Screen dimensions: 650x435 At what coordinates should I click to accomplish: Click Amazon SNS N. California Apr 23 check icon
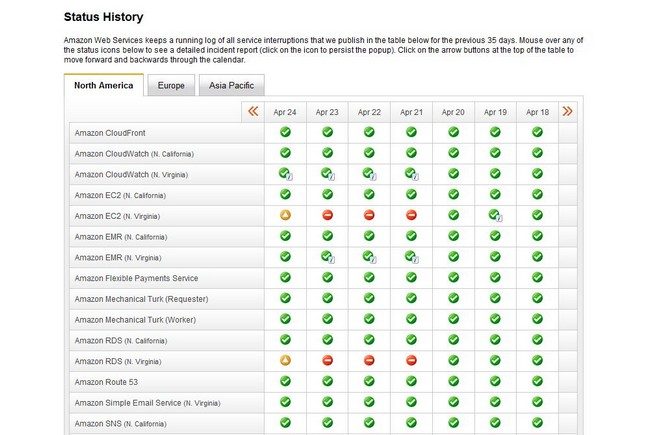[327, 423]
